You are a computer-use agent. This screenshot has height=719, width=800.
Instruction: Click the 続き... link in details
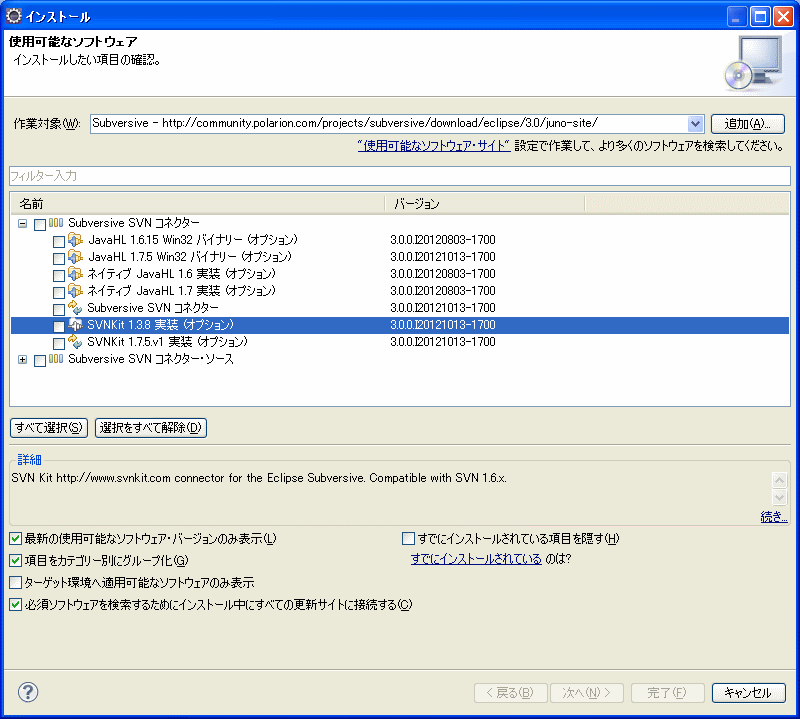click(x=773, y=516)
